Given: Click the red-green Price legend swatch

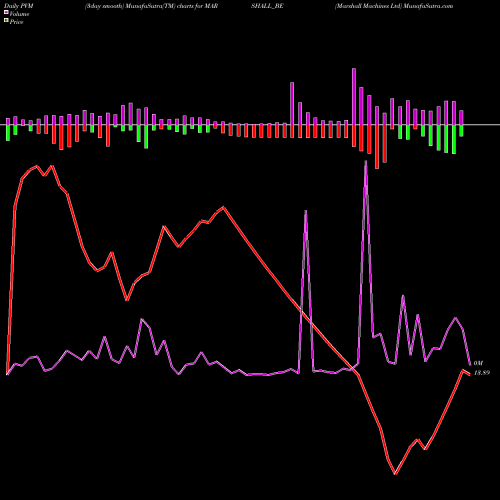Looking at the screenshot, I should pos(6,21).
